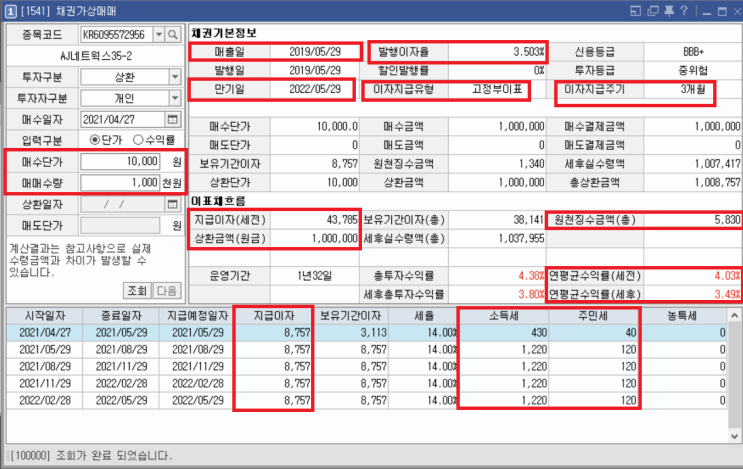
Task: Click the 신용등급 value BBB+
Action: (693, 52)
